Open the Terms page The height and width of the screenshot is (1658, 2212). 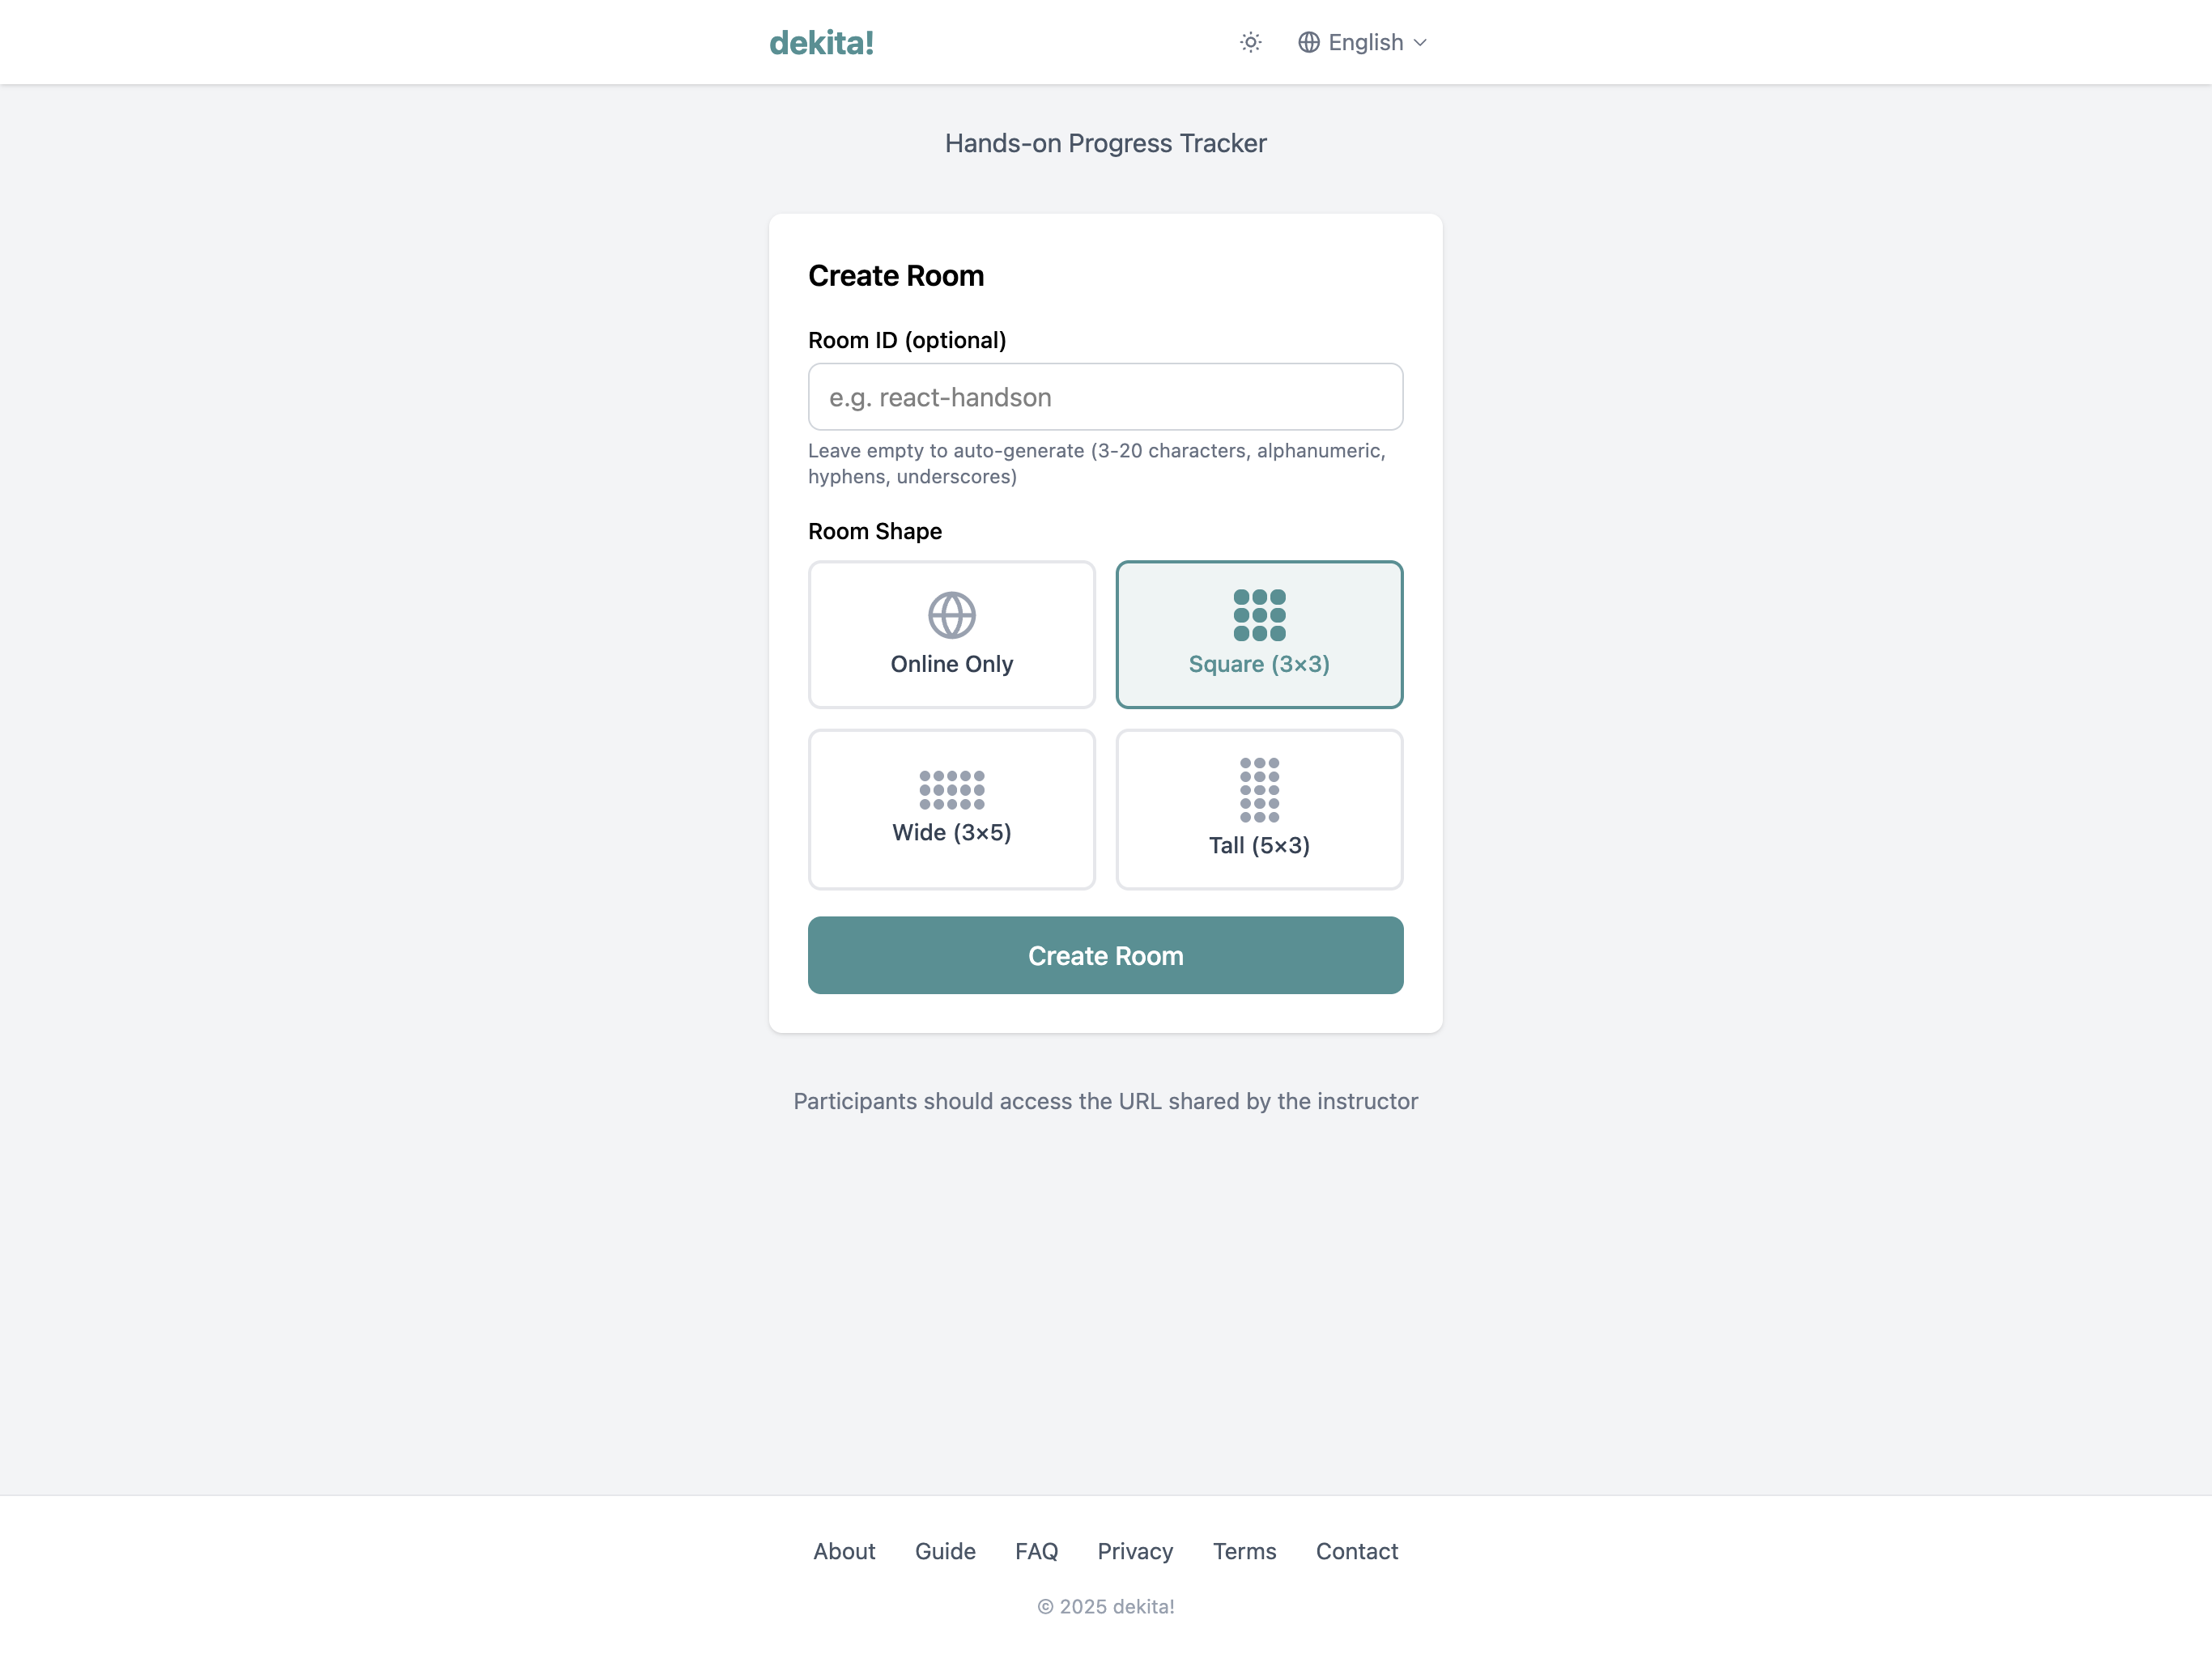click(1243, 1551)
